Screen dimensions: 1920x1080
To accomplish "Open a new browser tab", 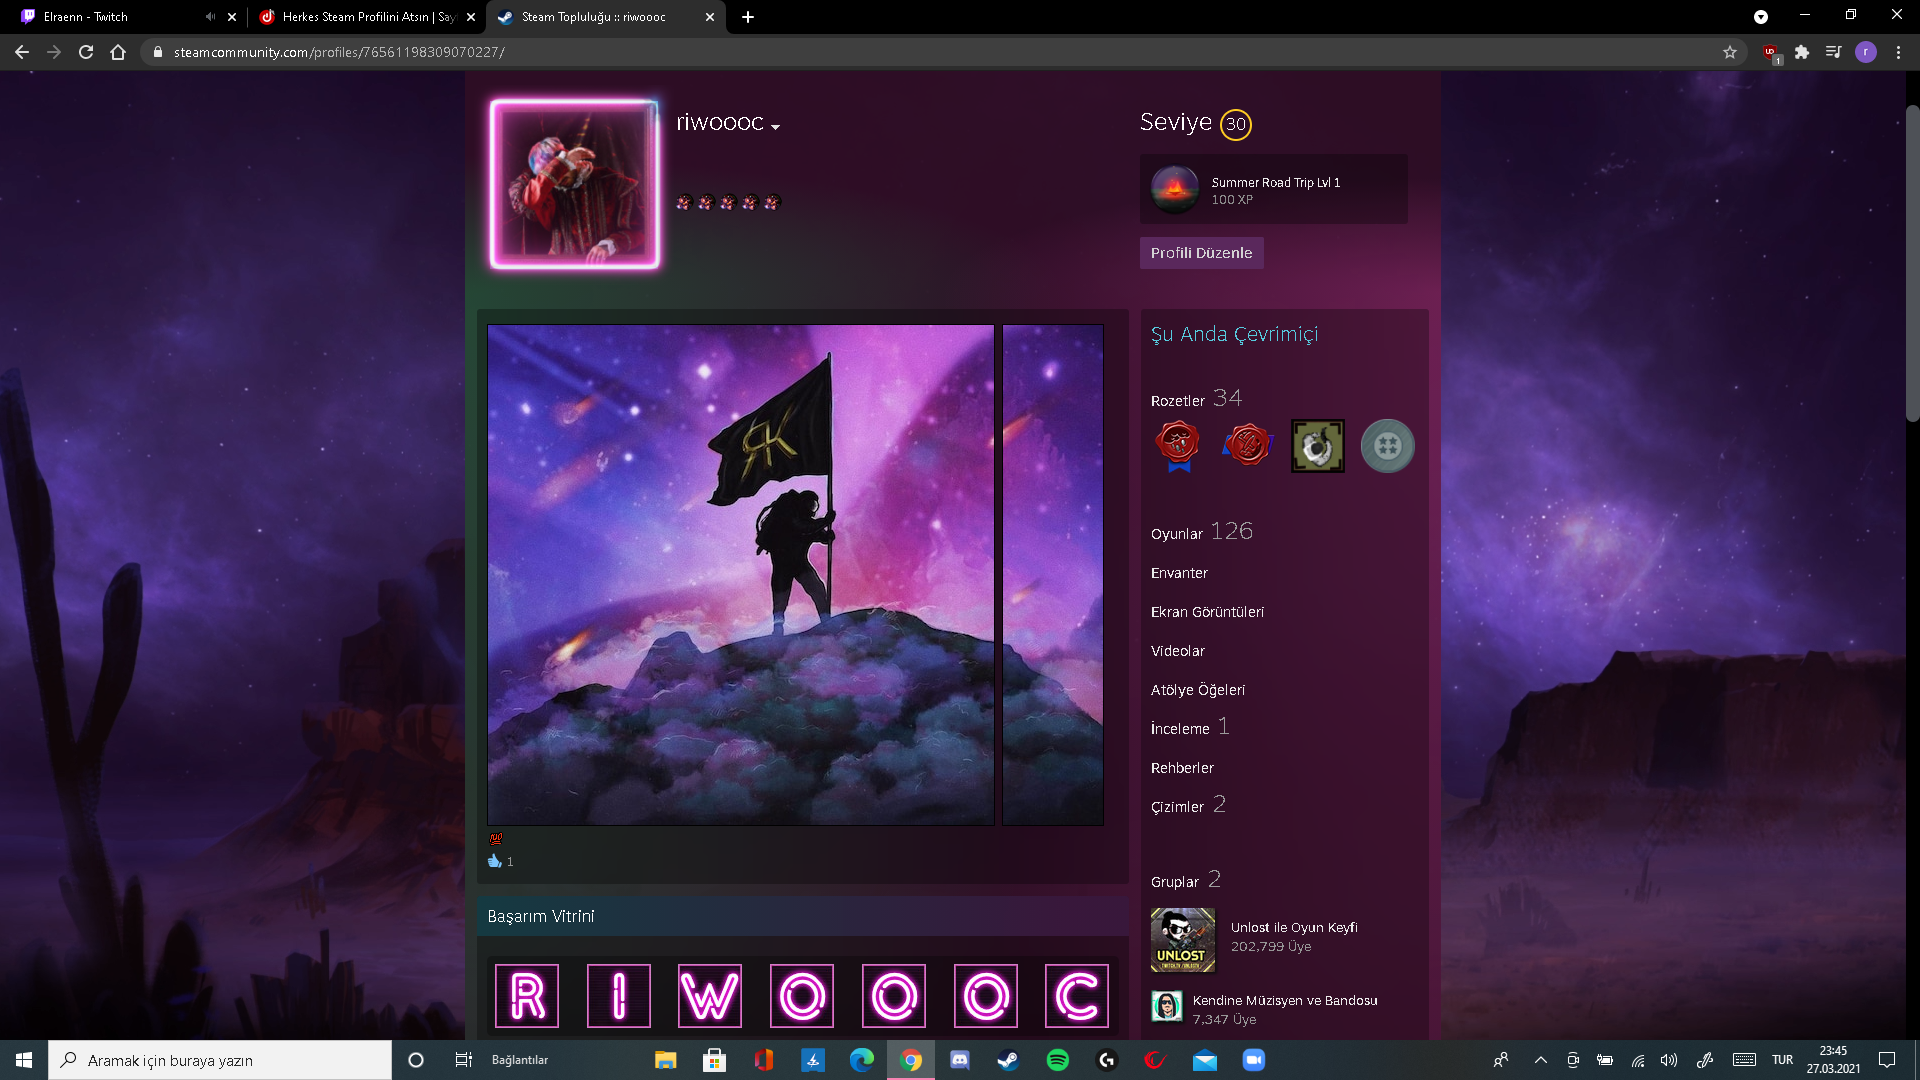I will (x=748, y=17).
